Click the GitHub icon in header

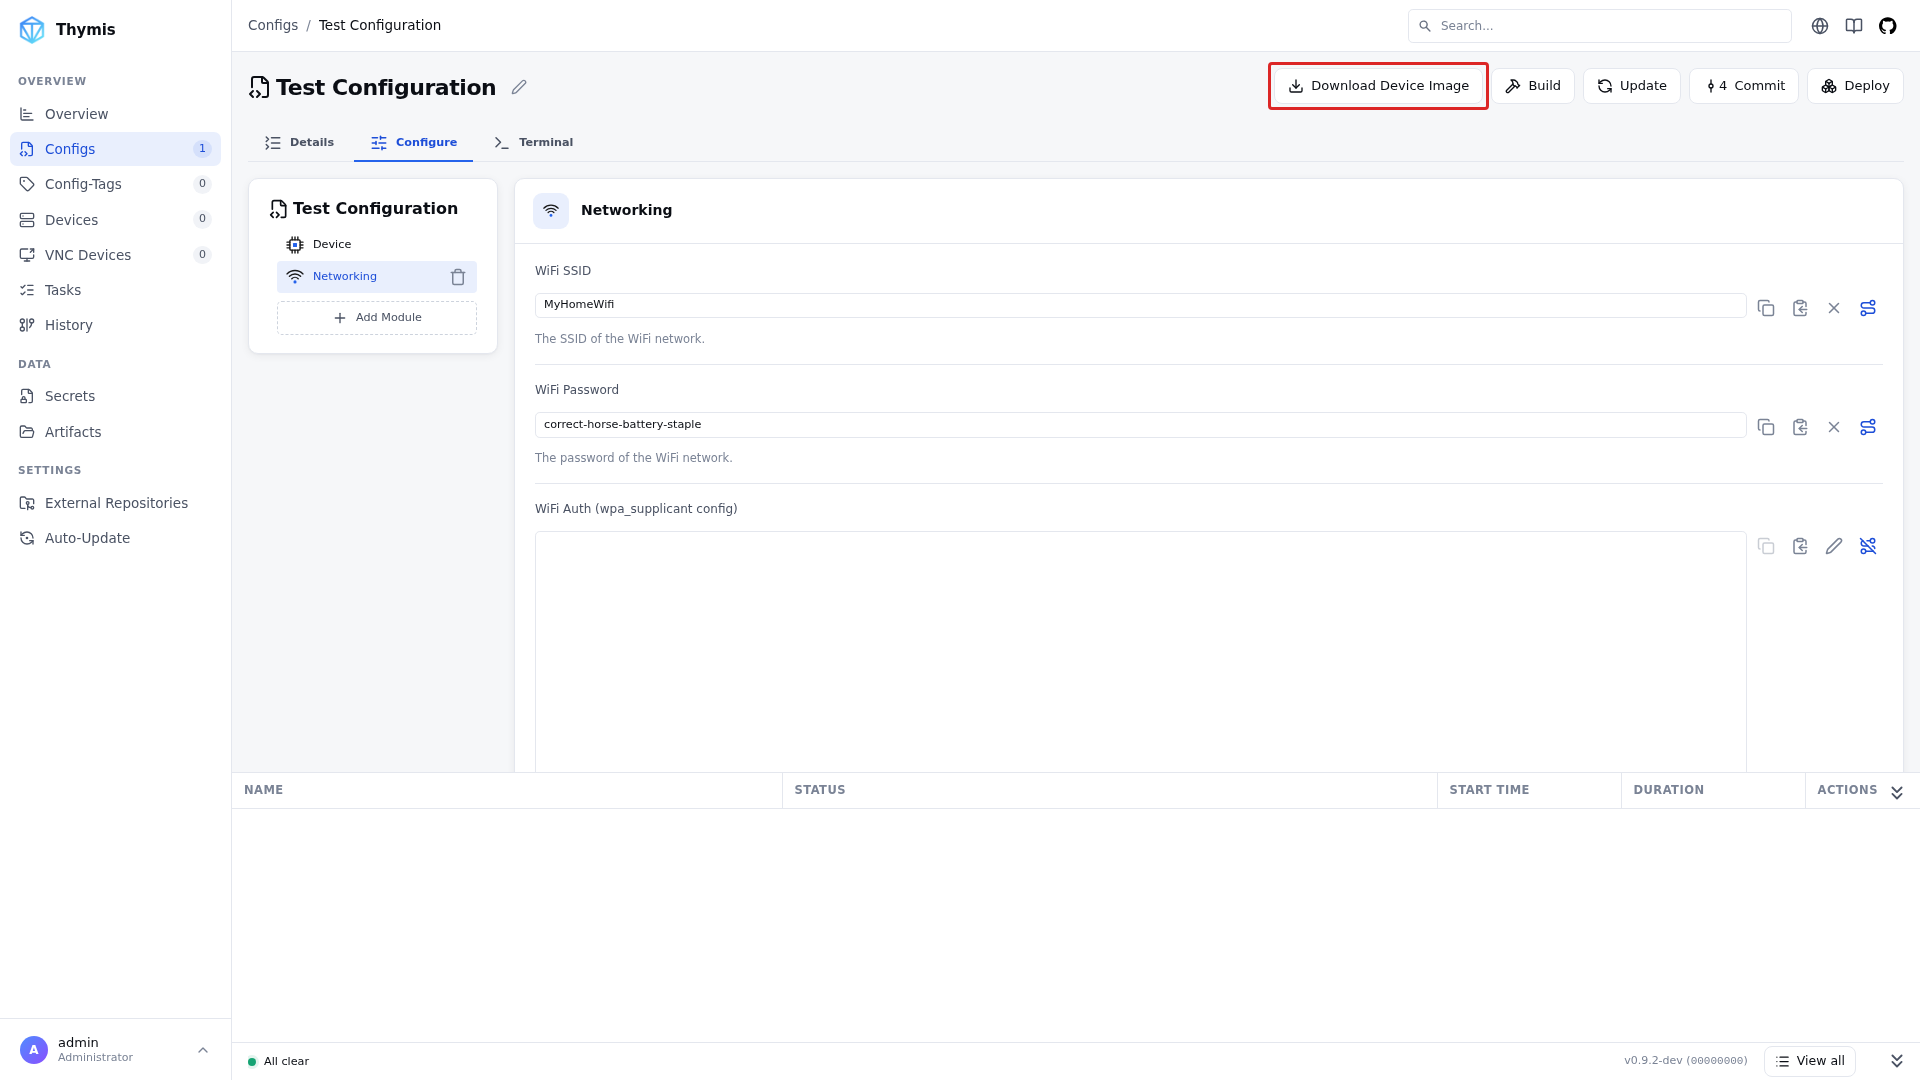click(x=1887, y=26)
